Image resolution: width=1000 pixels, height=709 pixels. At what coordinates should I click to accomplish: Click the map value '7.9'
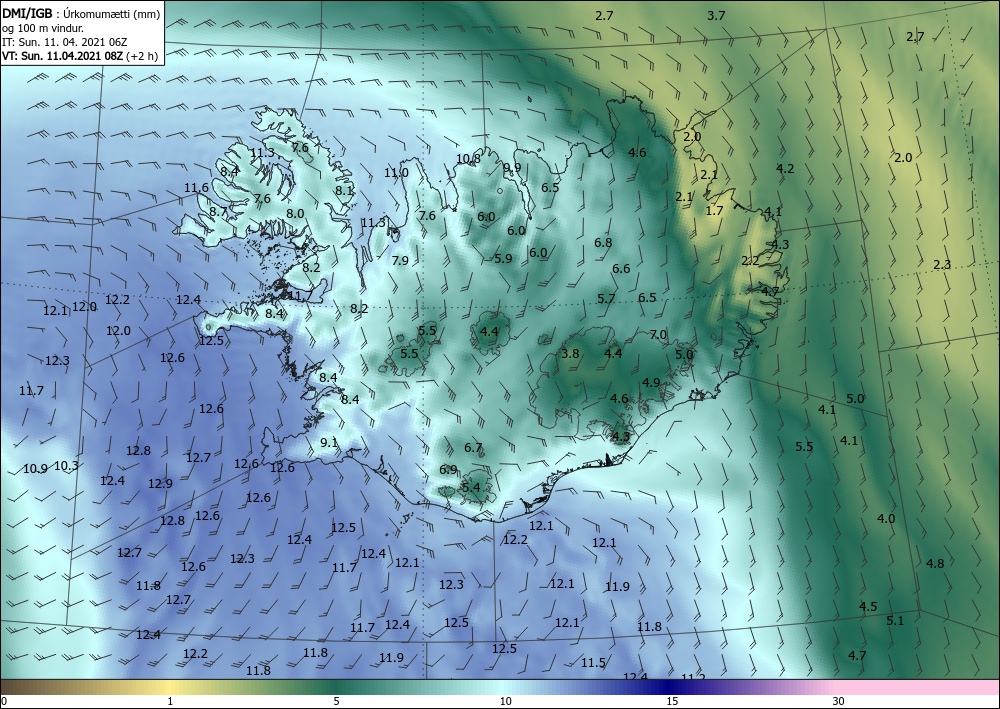click(x=400, y=260)
